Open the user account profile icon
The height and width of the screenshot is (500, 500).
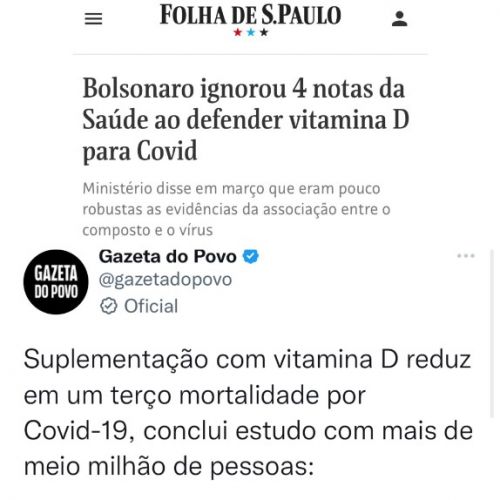(x=399, y=19)
